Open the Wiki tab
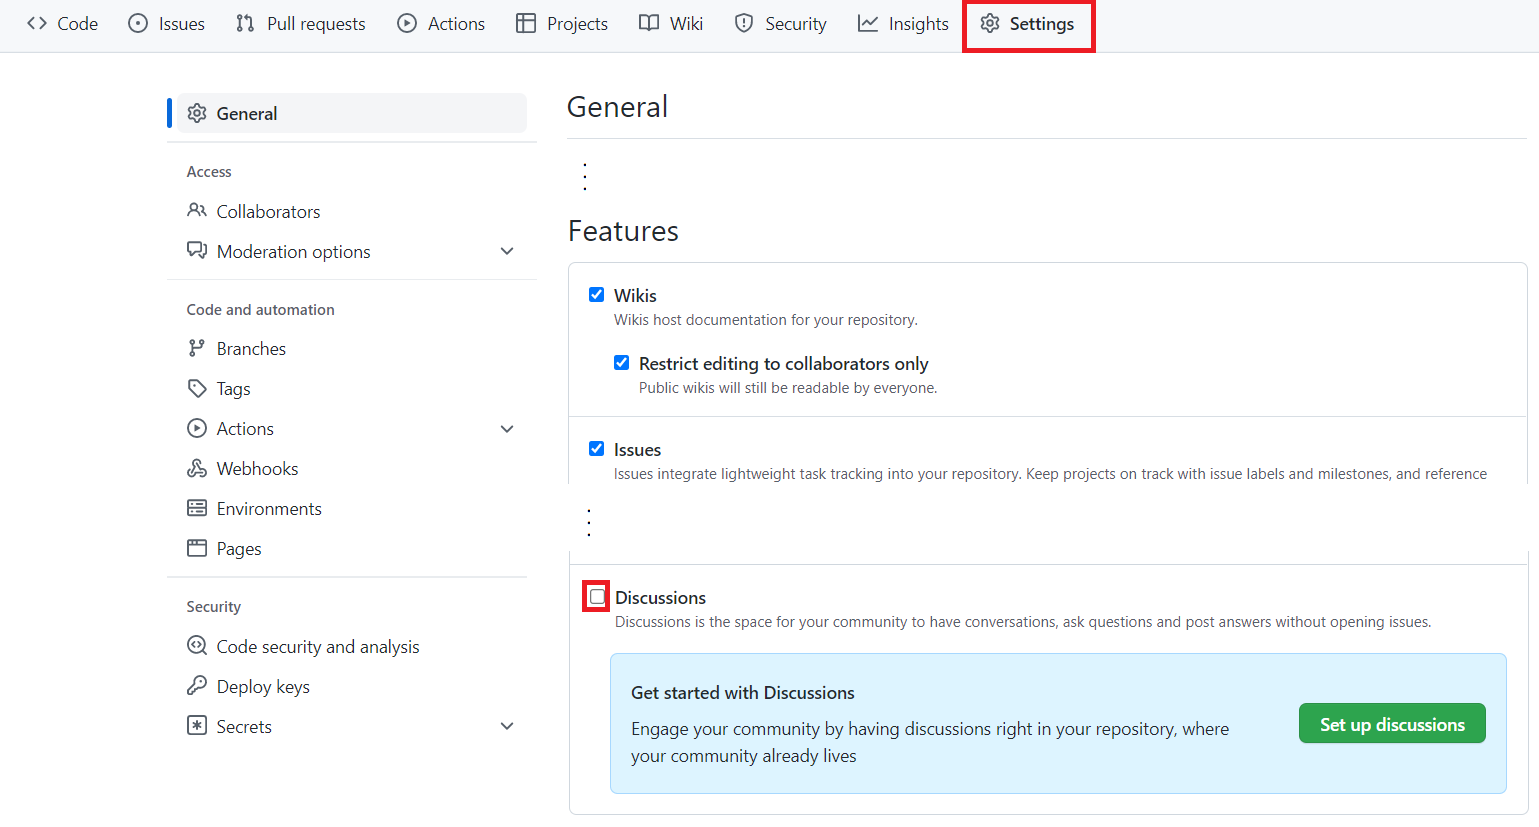 [671, 23]
